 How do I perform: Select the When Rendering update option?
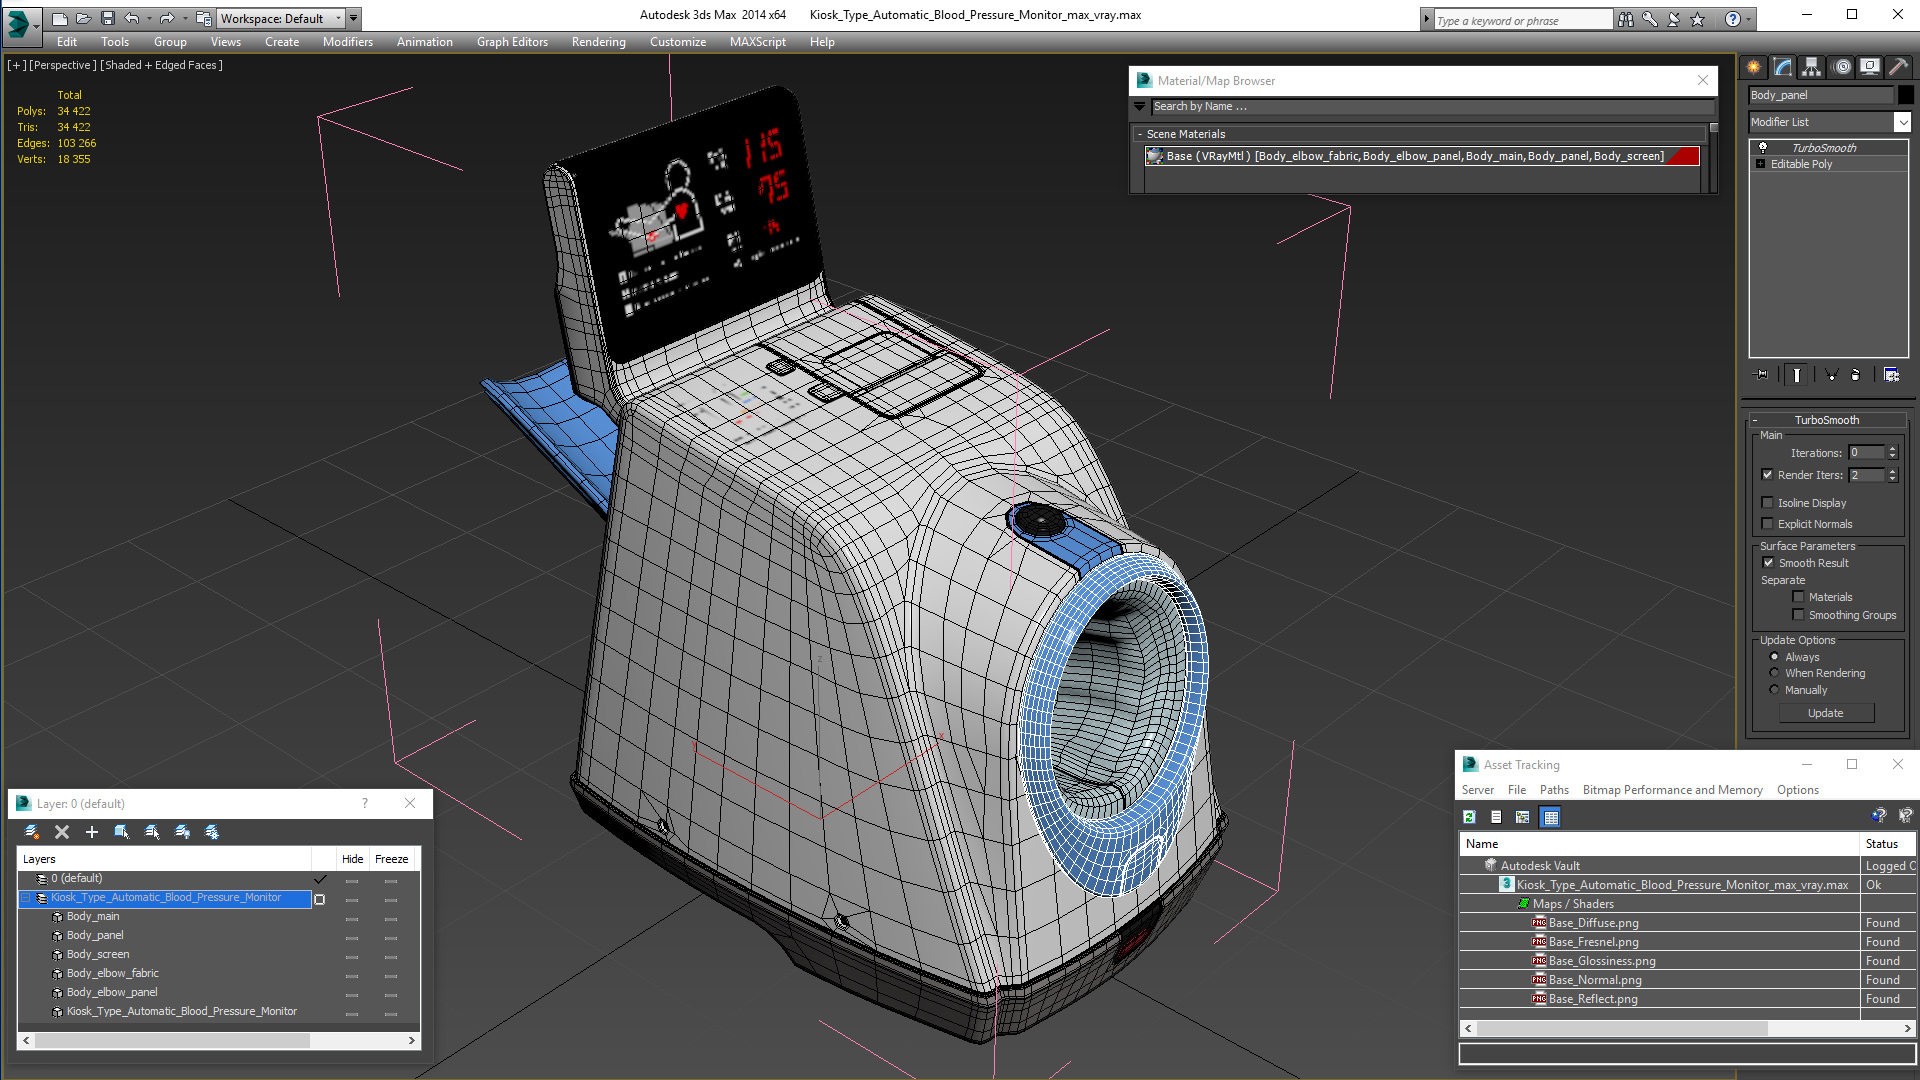[x=1774, y=673]
